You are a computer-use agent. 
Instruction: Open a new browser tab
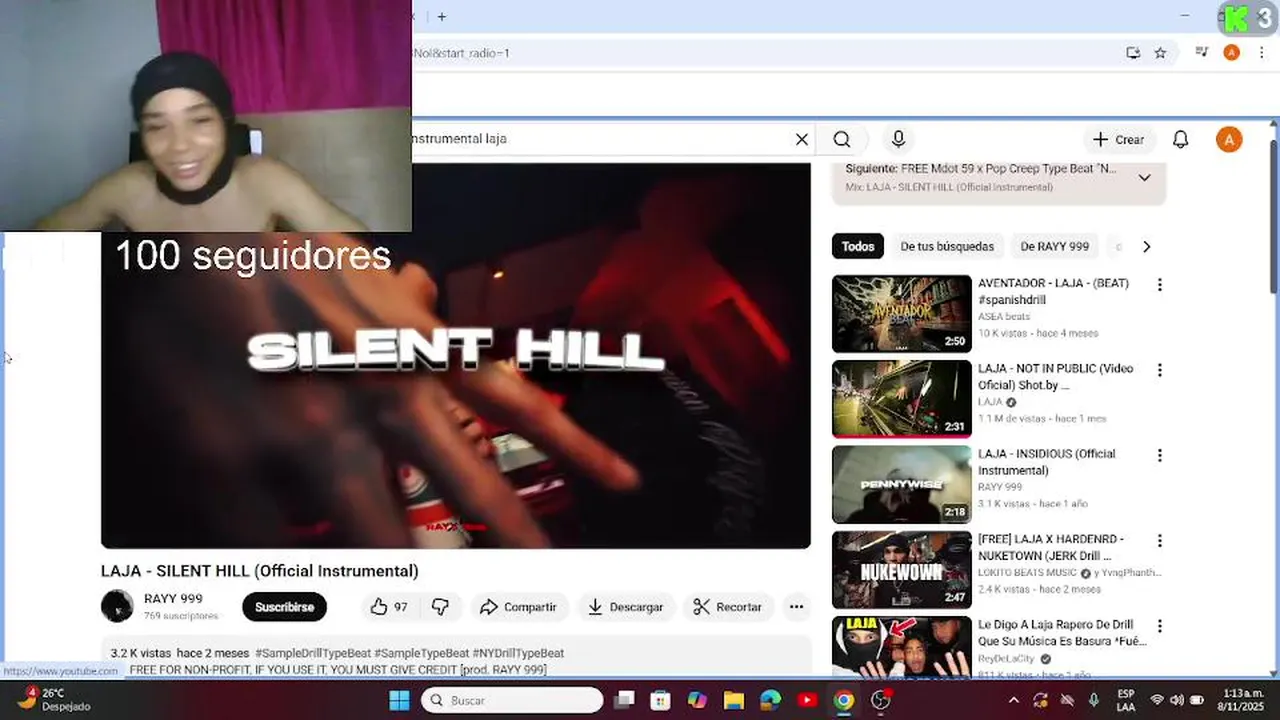point(441,16)
